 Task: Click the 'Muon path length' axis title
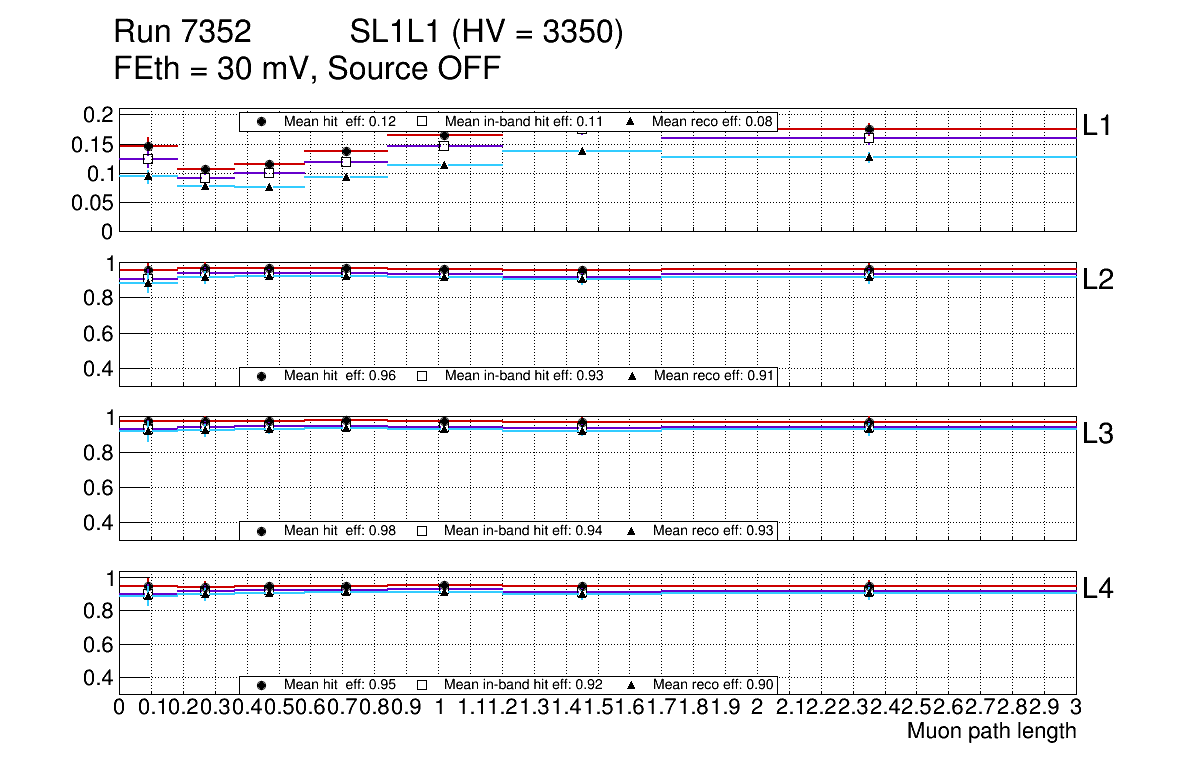(991, 731)
